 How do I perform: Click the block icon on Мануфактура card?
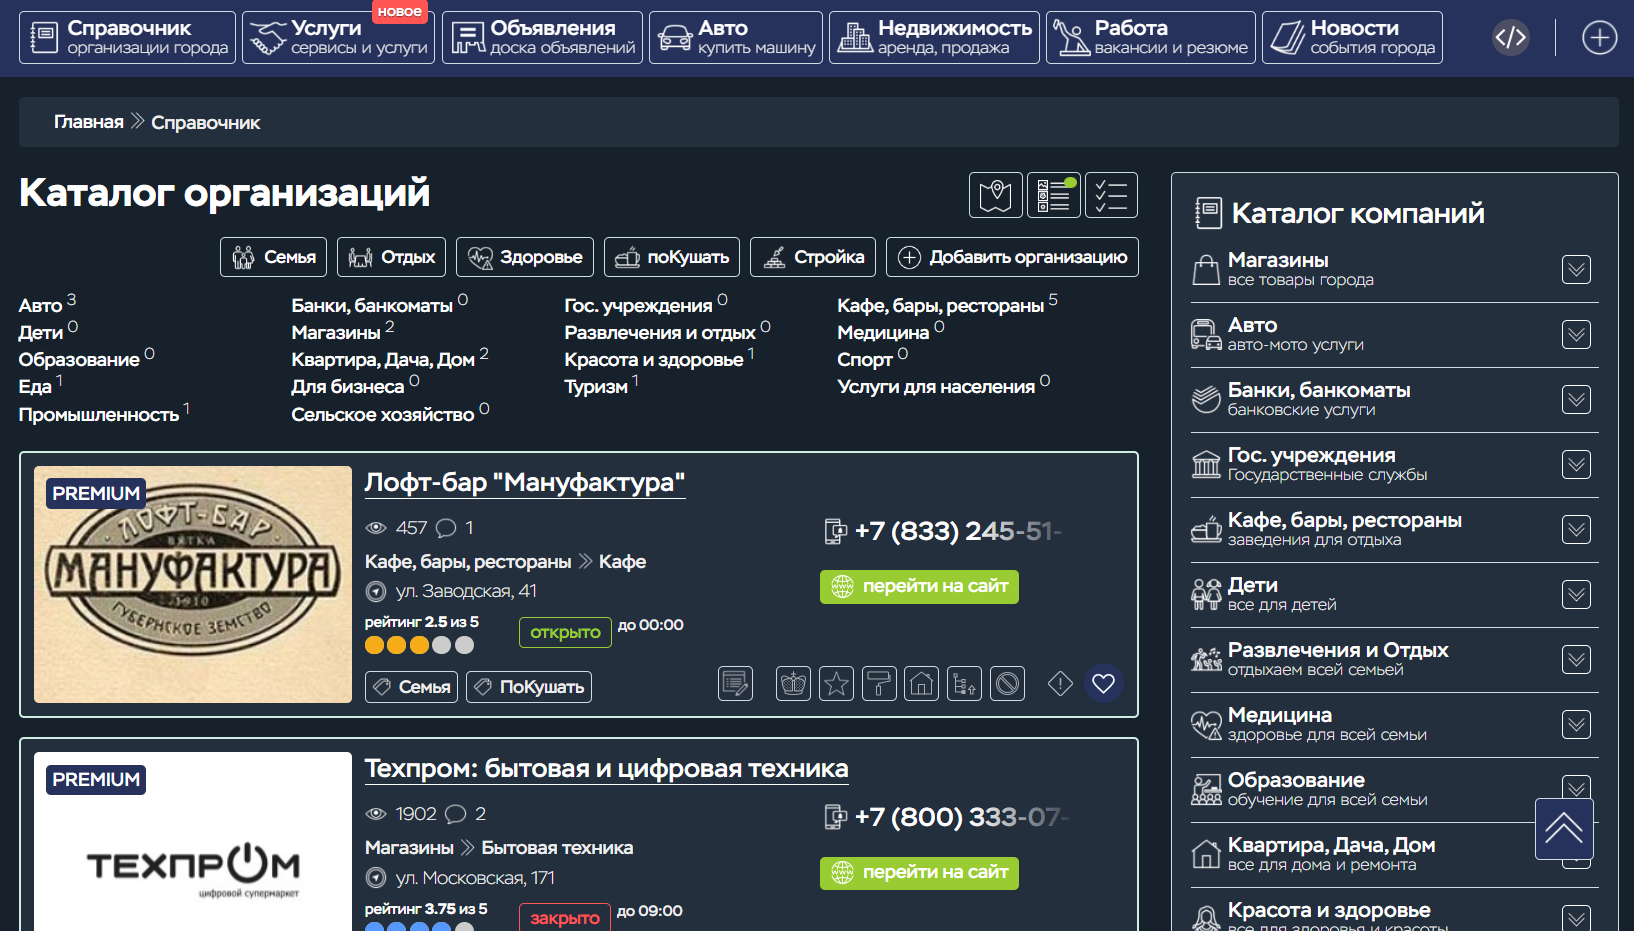[x=1007, y=684]
